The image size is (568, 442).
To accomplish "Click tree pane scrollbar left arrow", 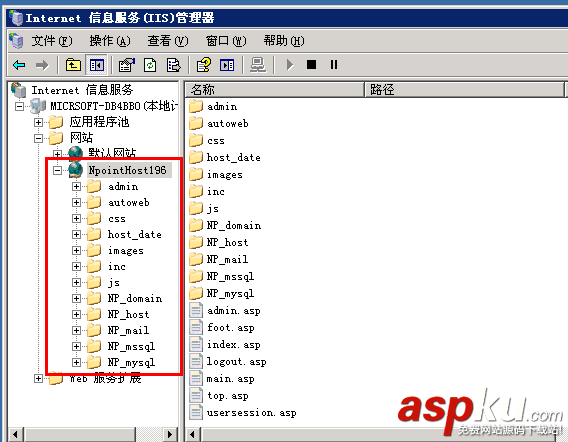I will pyautogui.click(x=16, y=434).
